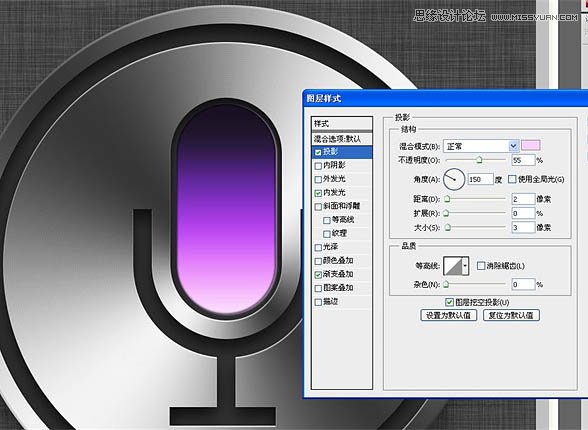Click the 角度 angle value field
Image resolution: width=588 pixels, height=430 pixels.
tap(480, 179)
